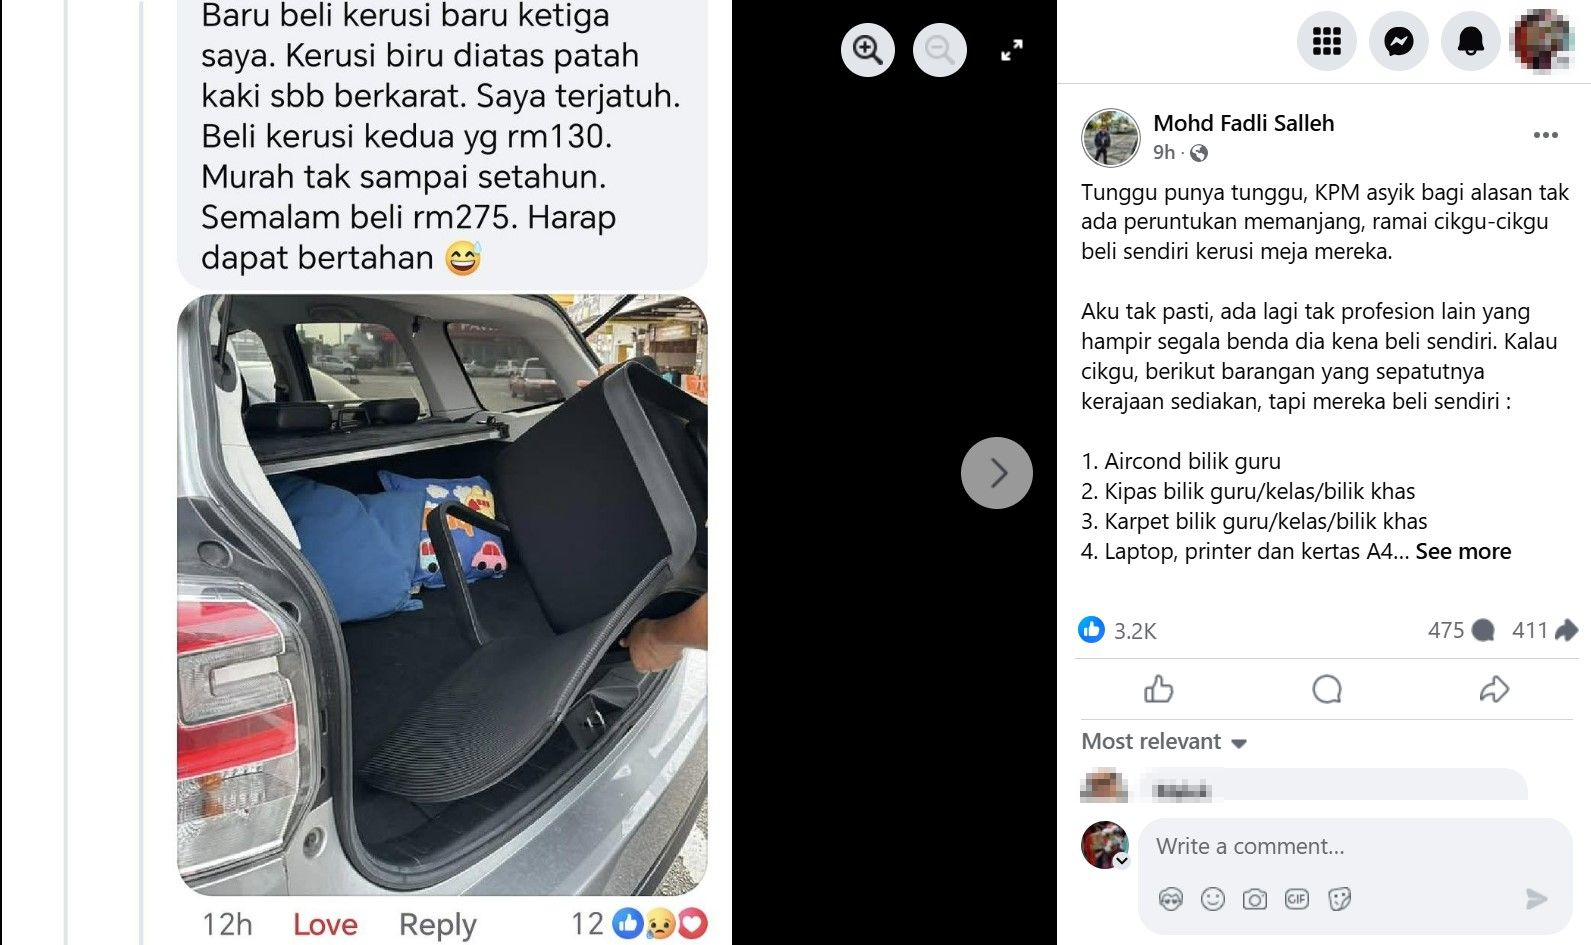Open the notifications bell

1470,41
